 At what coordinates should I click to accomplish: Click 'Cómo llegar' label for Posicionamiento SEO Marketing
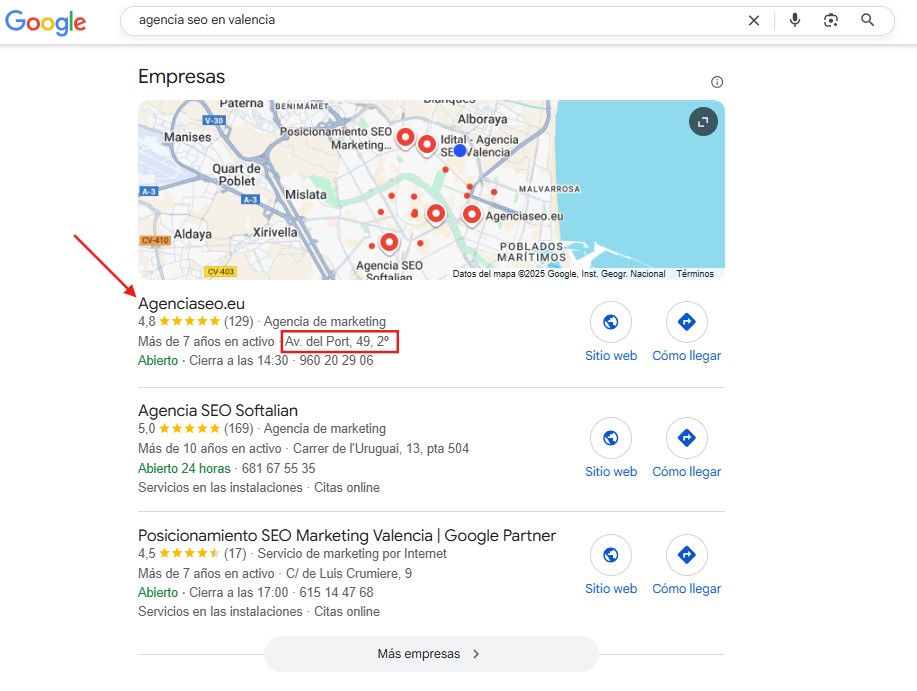click(x=687, y=588)
